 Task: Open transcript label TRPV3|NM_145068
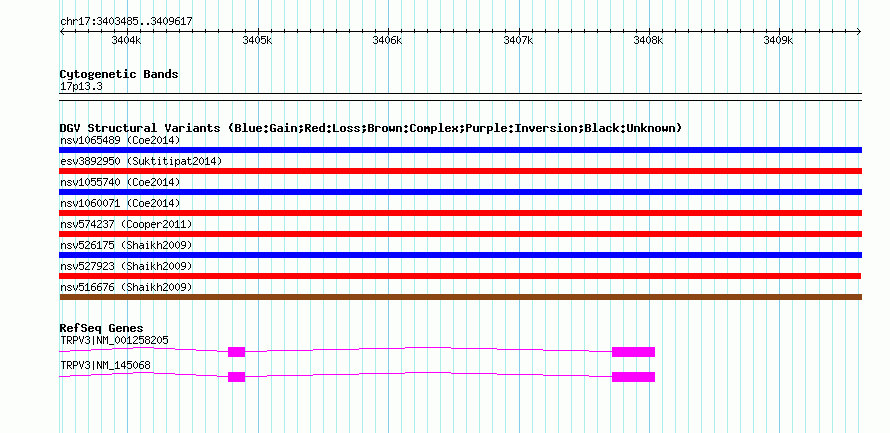(x=106, y=365)
